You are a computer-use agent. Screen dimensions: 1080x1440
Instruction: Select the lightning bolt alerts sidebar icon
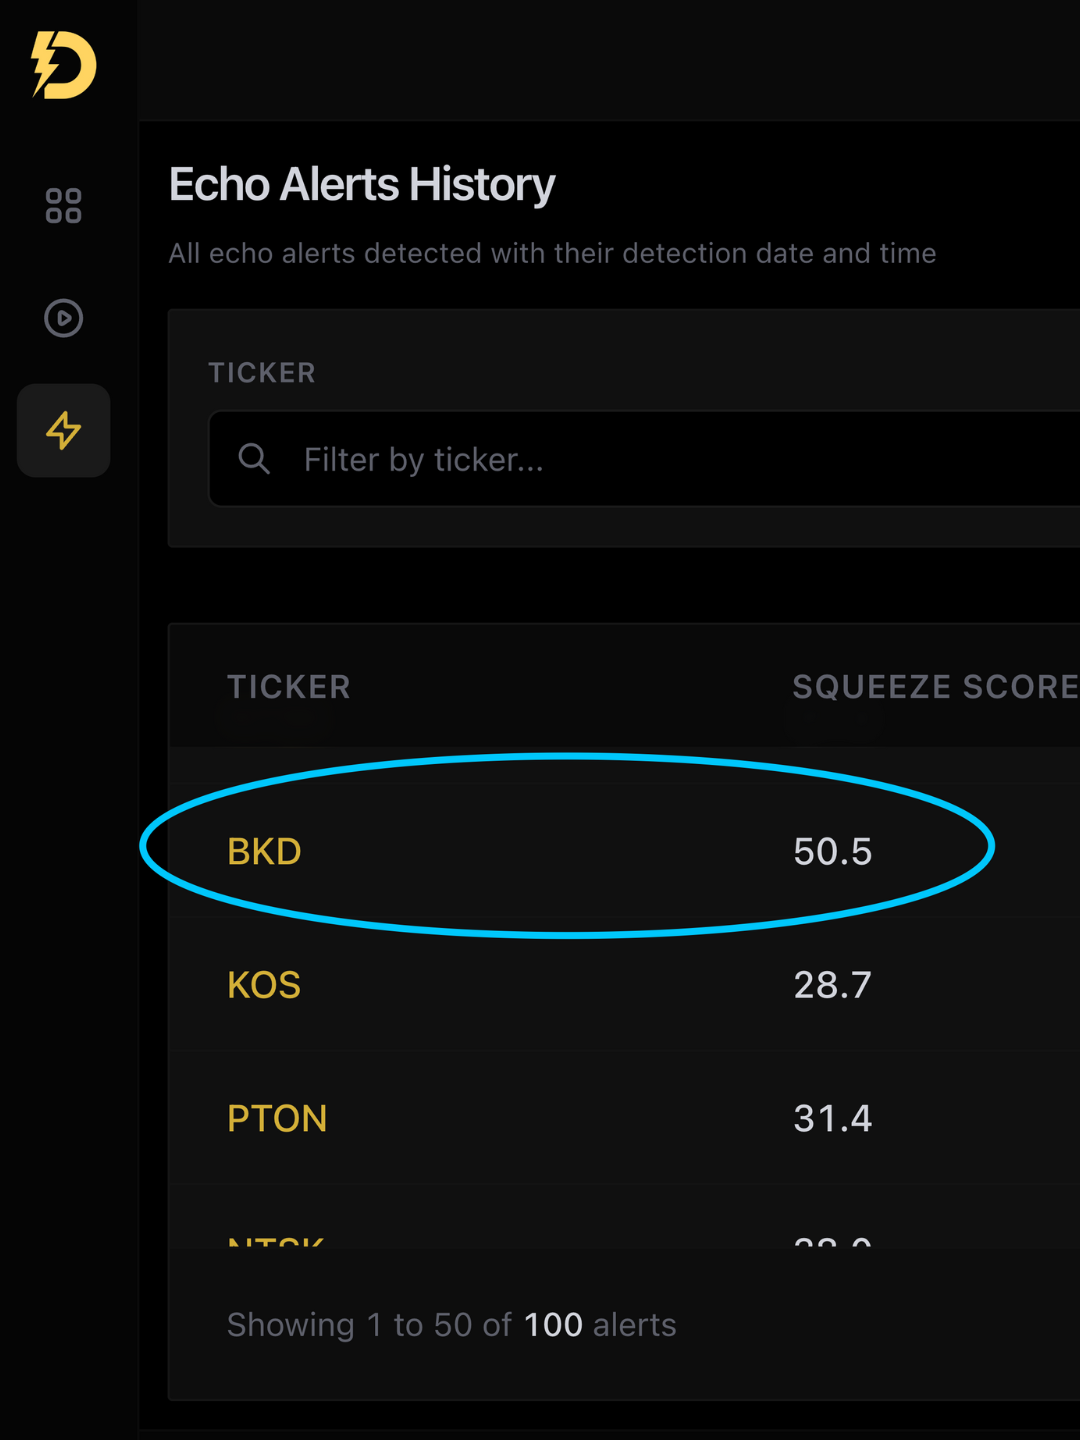pos(63,430)
